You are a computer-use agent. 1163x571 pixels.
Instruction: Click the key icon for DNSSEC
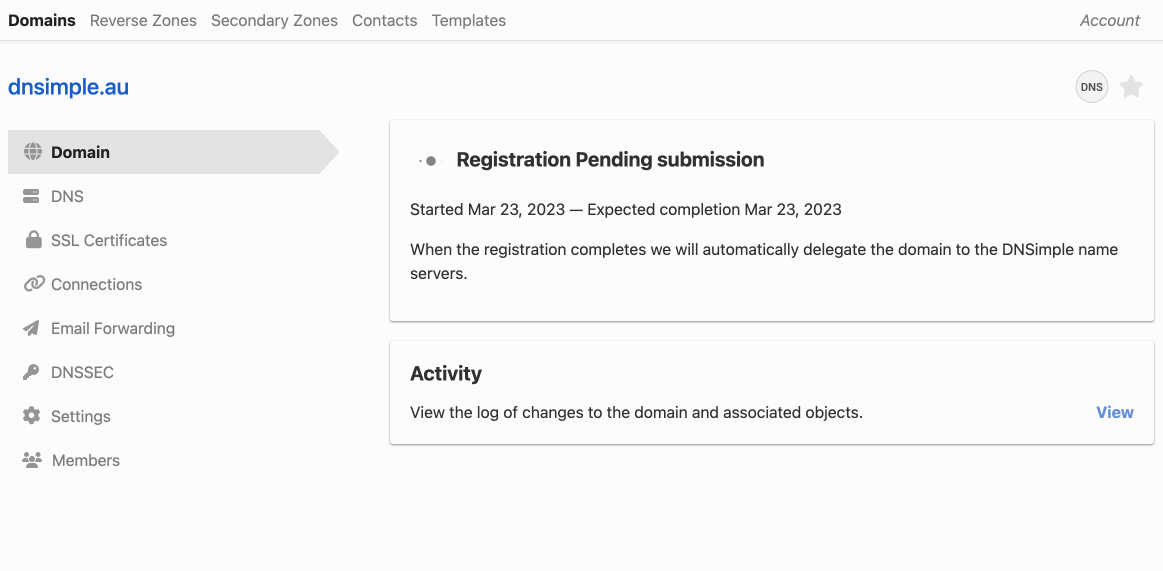32,372
